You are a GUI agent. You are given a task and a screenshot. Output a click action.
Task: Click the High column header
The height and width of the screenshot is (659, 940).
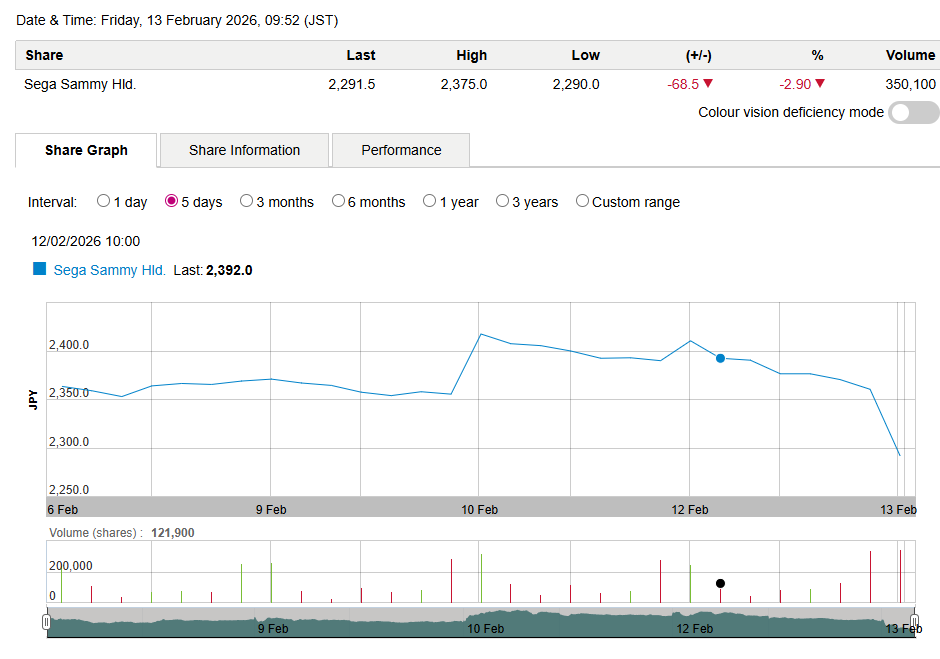[472, 55]
